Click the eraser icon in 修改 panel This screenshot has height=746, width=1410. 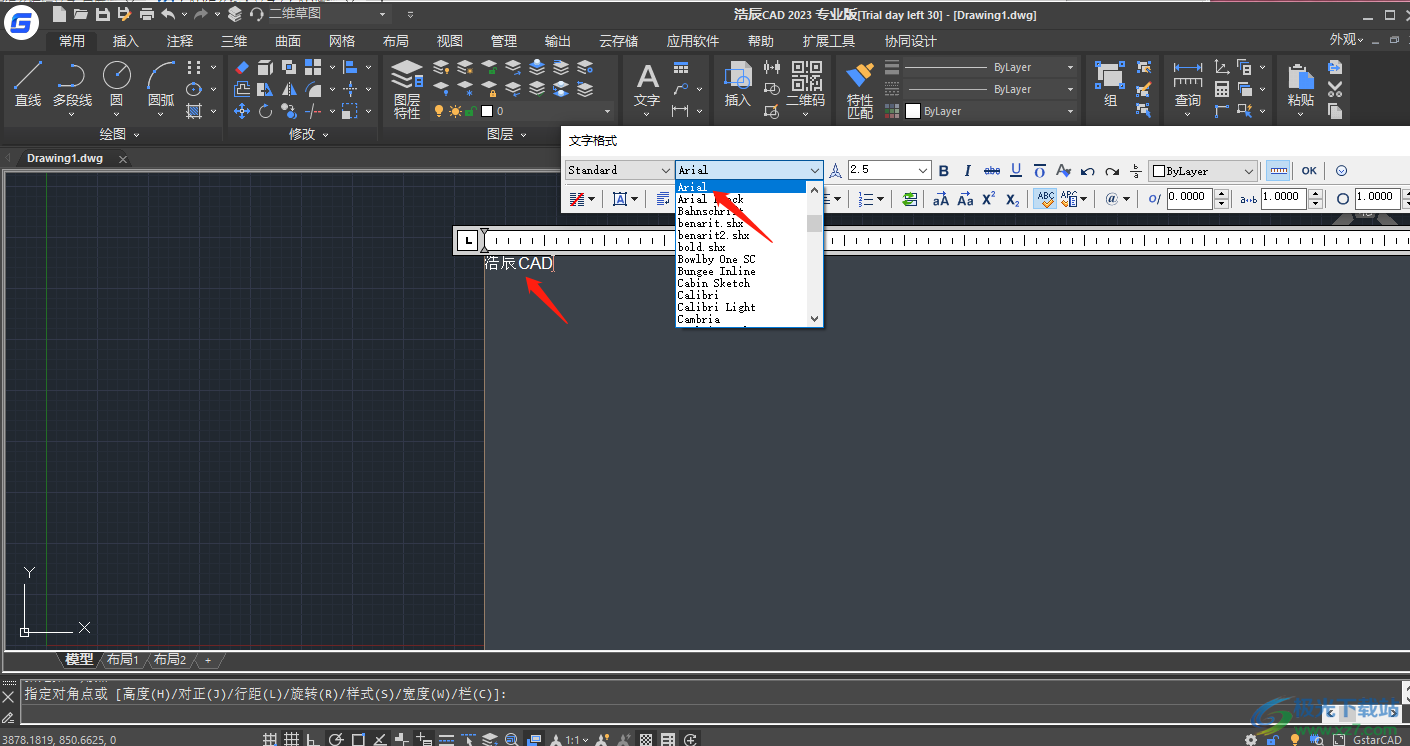pyautogui.click(x=241, y=67)
